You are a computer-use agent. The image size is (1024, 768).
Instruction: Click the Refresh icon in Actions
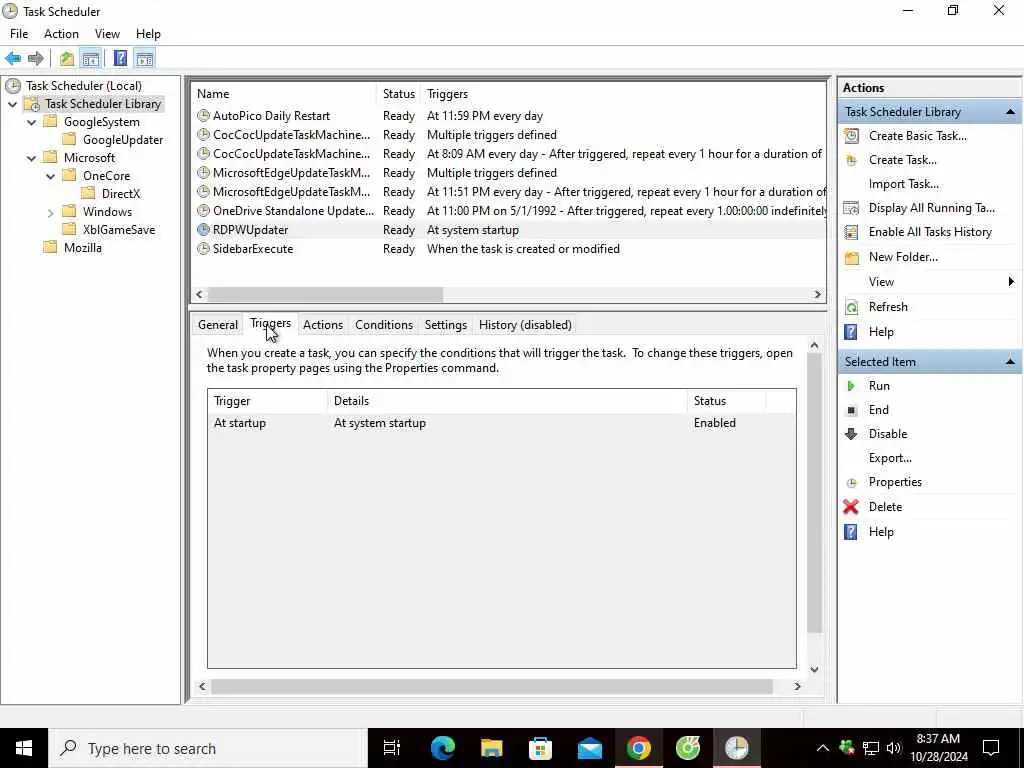(852, 307)
